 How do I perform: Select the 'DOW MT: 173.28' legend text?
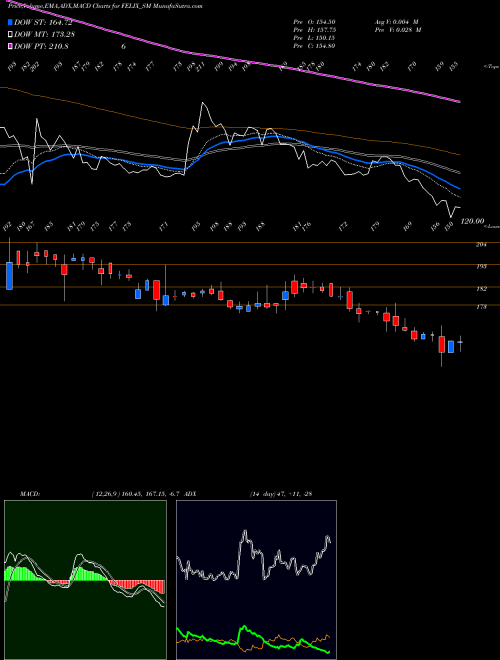(x=44, y=35)
